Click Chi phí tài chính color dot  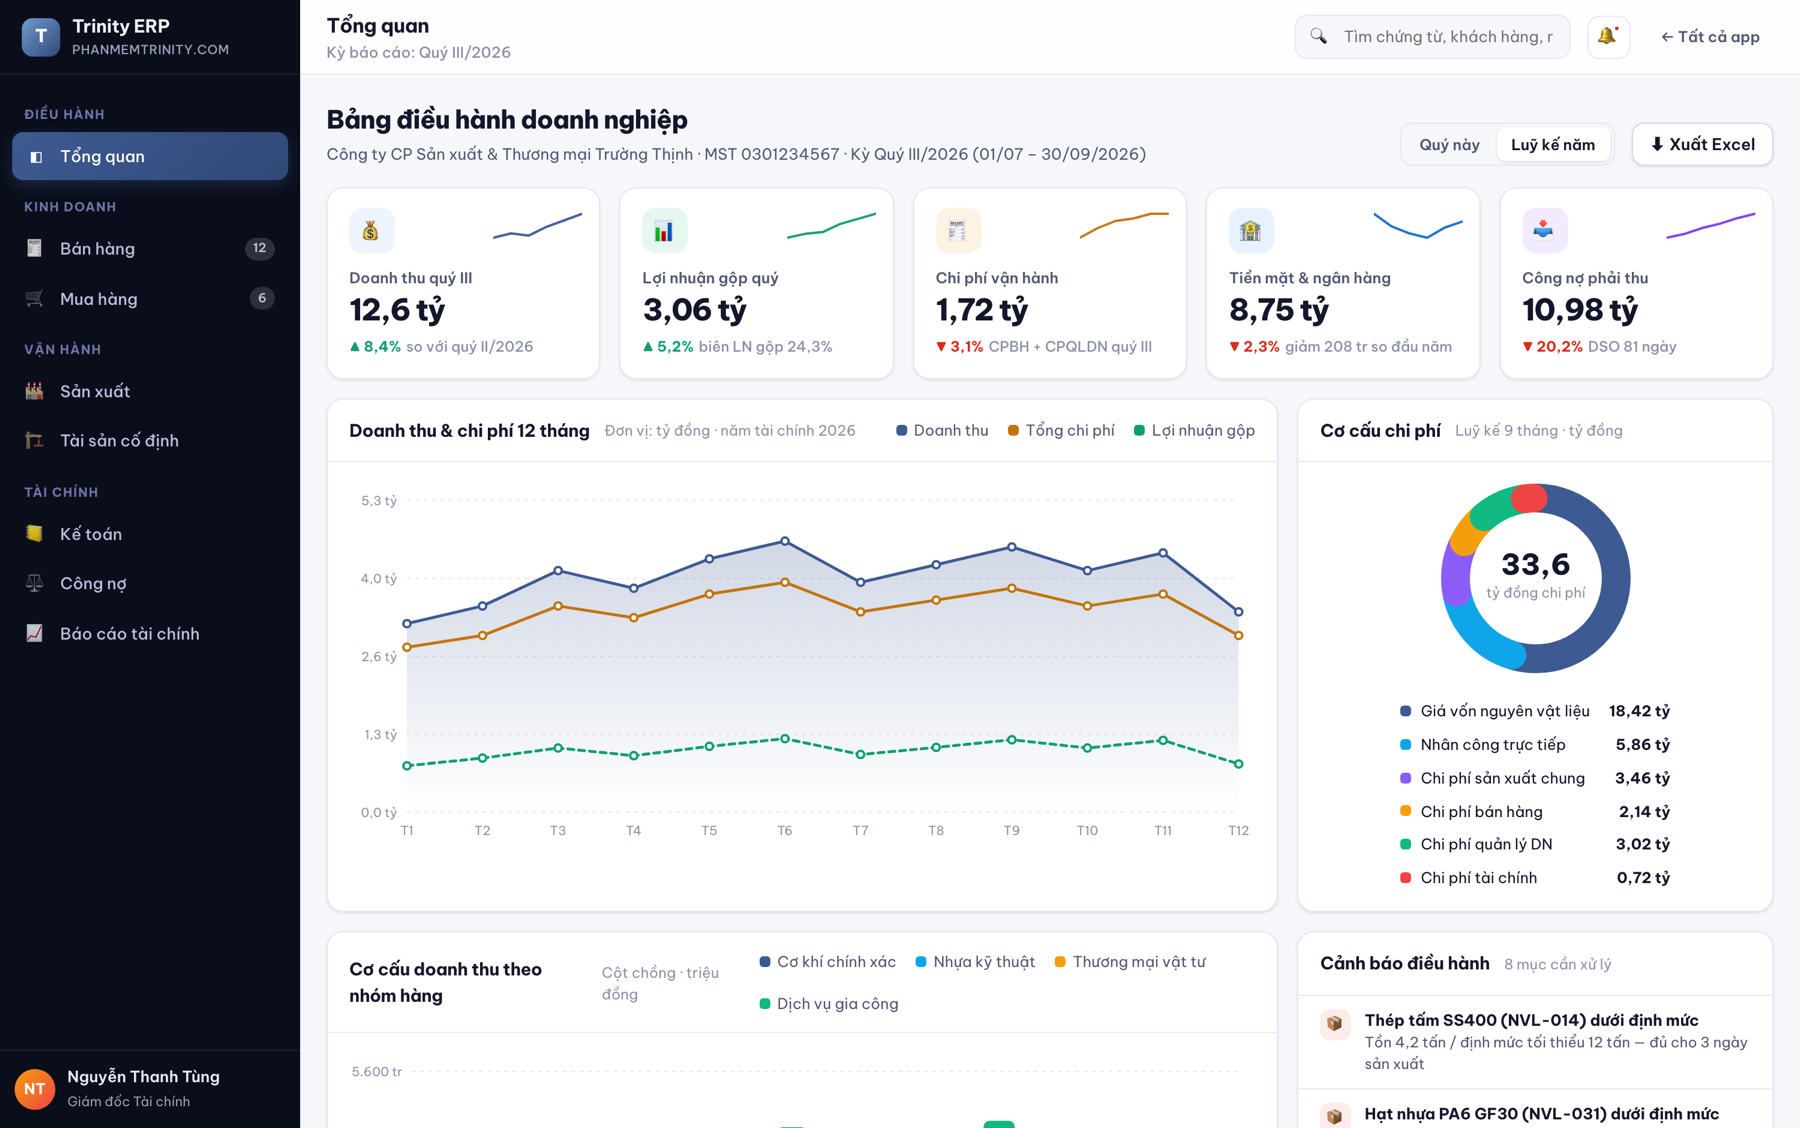tap(1405, 878)
